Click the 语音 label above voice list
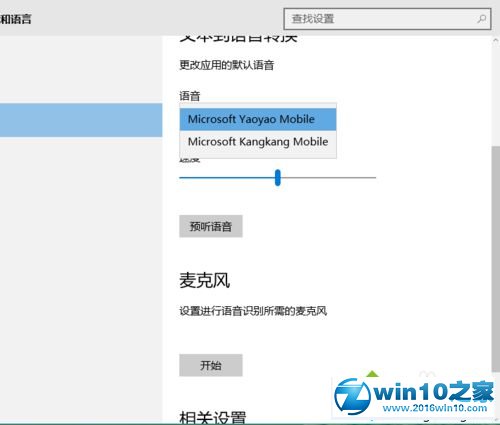 (190, 96)
